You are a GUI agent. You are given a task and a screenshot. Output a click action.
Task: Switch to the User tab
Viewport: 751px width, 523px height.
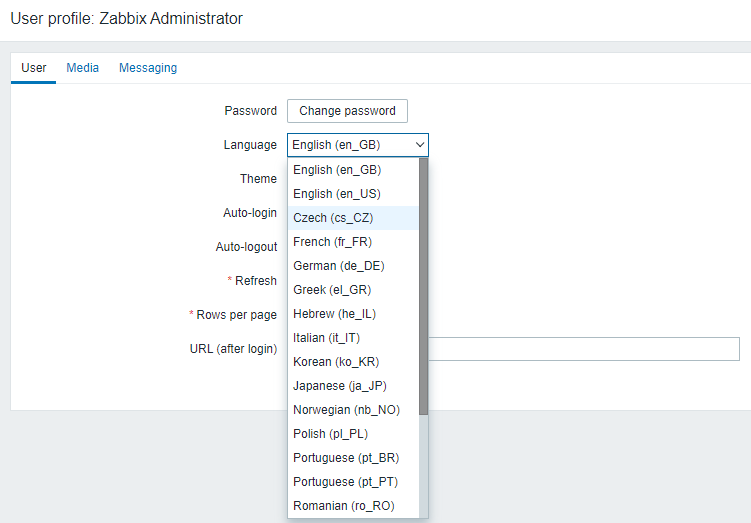pos(34,68)
